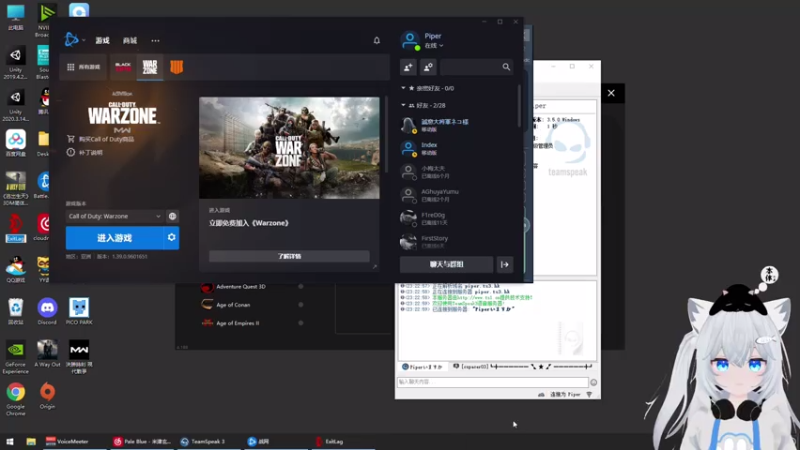The image size is (800, 450).
Task: Open the notification bell
Action: click(x=377, y=40)
